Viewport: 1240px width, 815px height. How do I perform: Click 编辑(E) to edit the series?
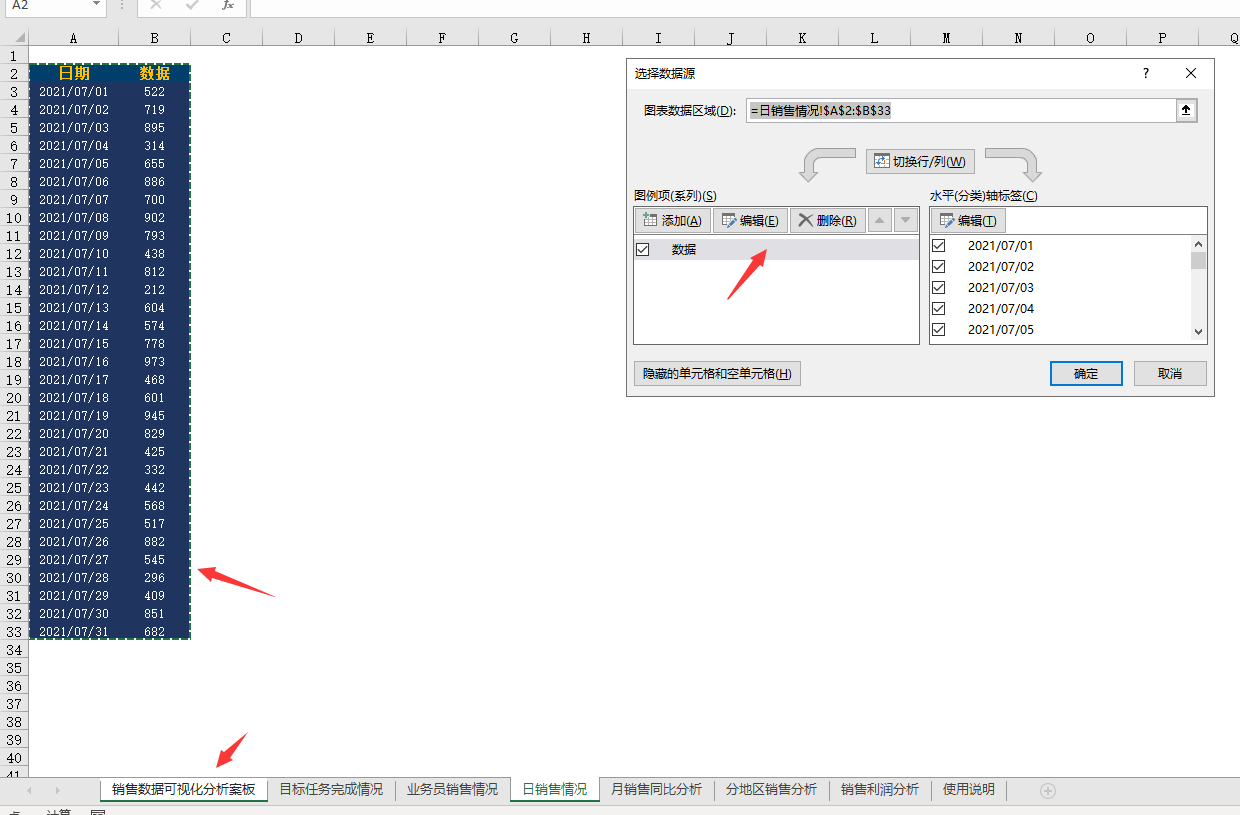point(750,221)
